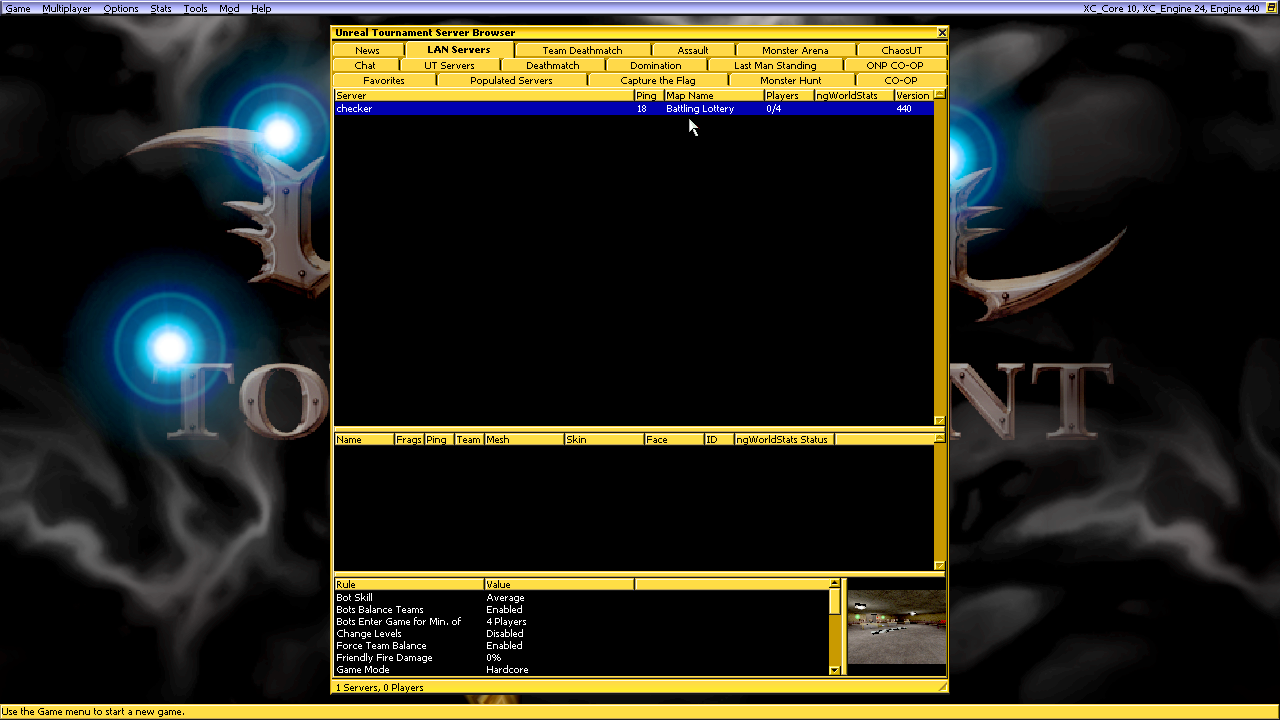Image resolution: width=1280 pixels, height=720 pixels.
Task: Close the Server Browser window
Action: 941,33
